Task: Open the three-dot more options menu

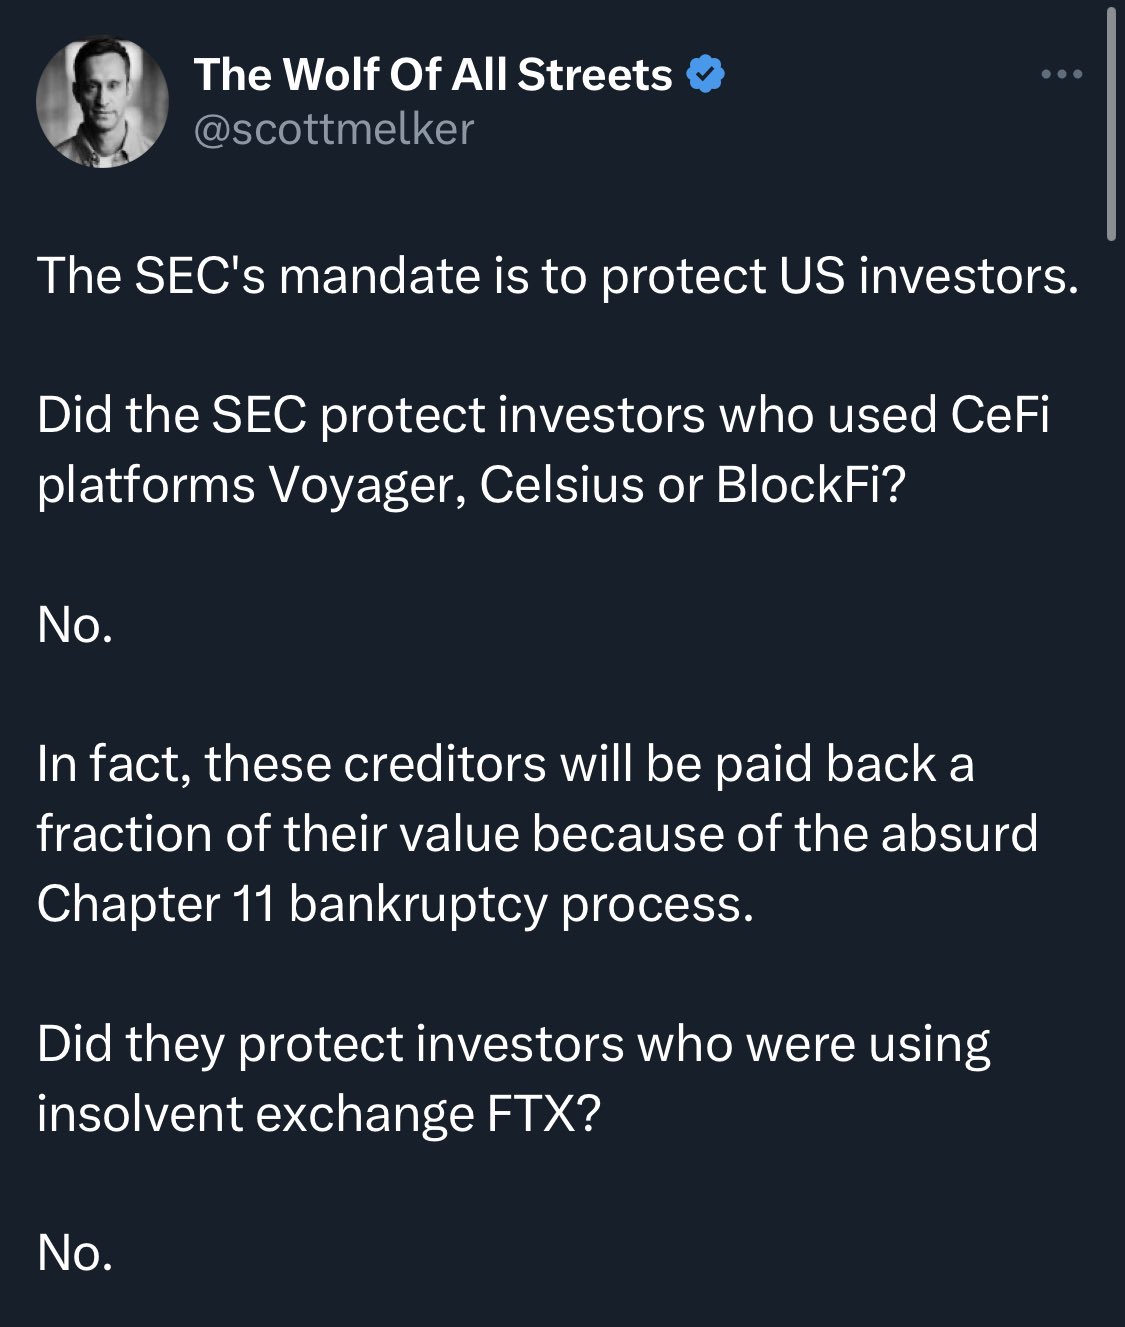Action: tap(1061, 74)
